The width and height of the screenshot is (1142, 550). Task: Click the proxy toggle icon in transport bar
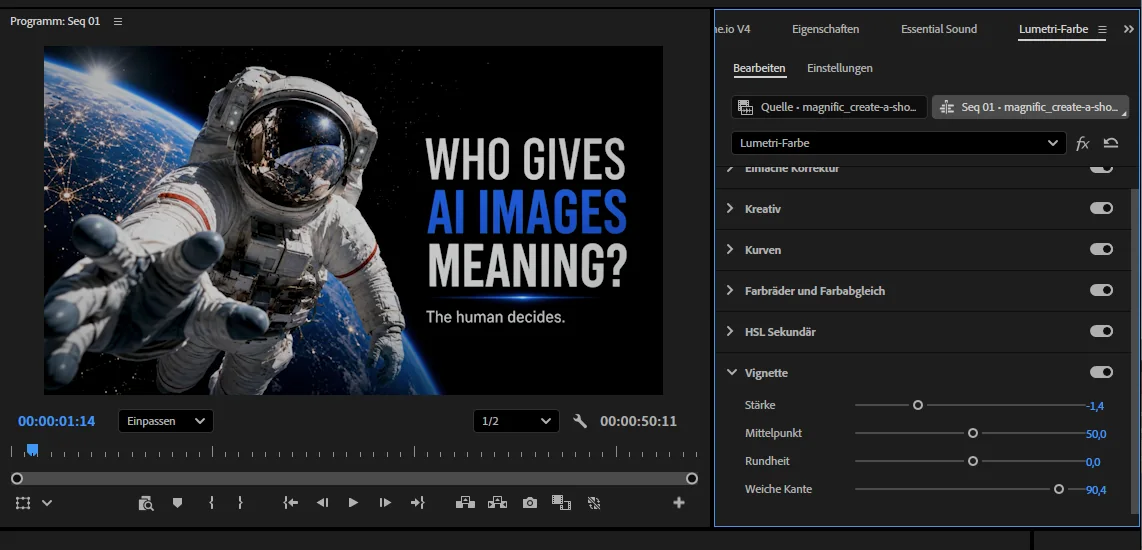[594, 503]
